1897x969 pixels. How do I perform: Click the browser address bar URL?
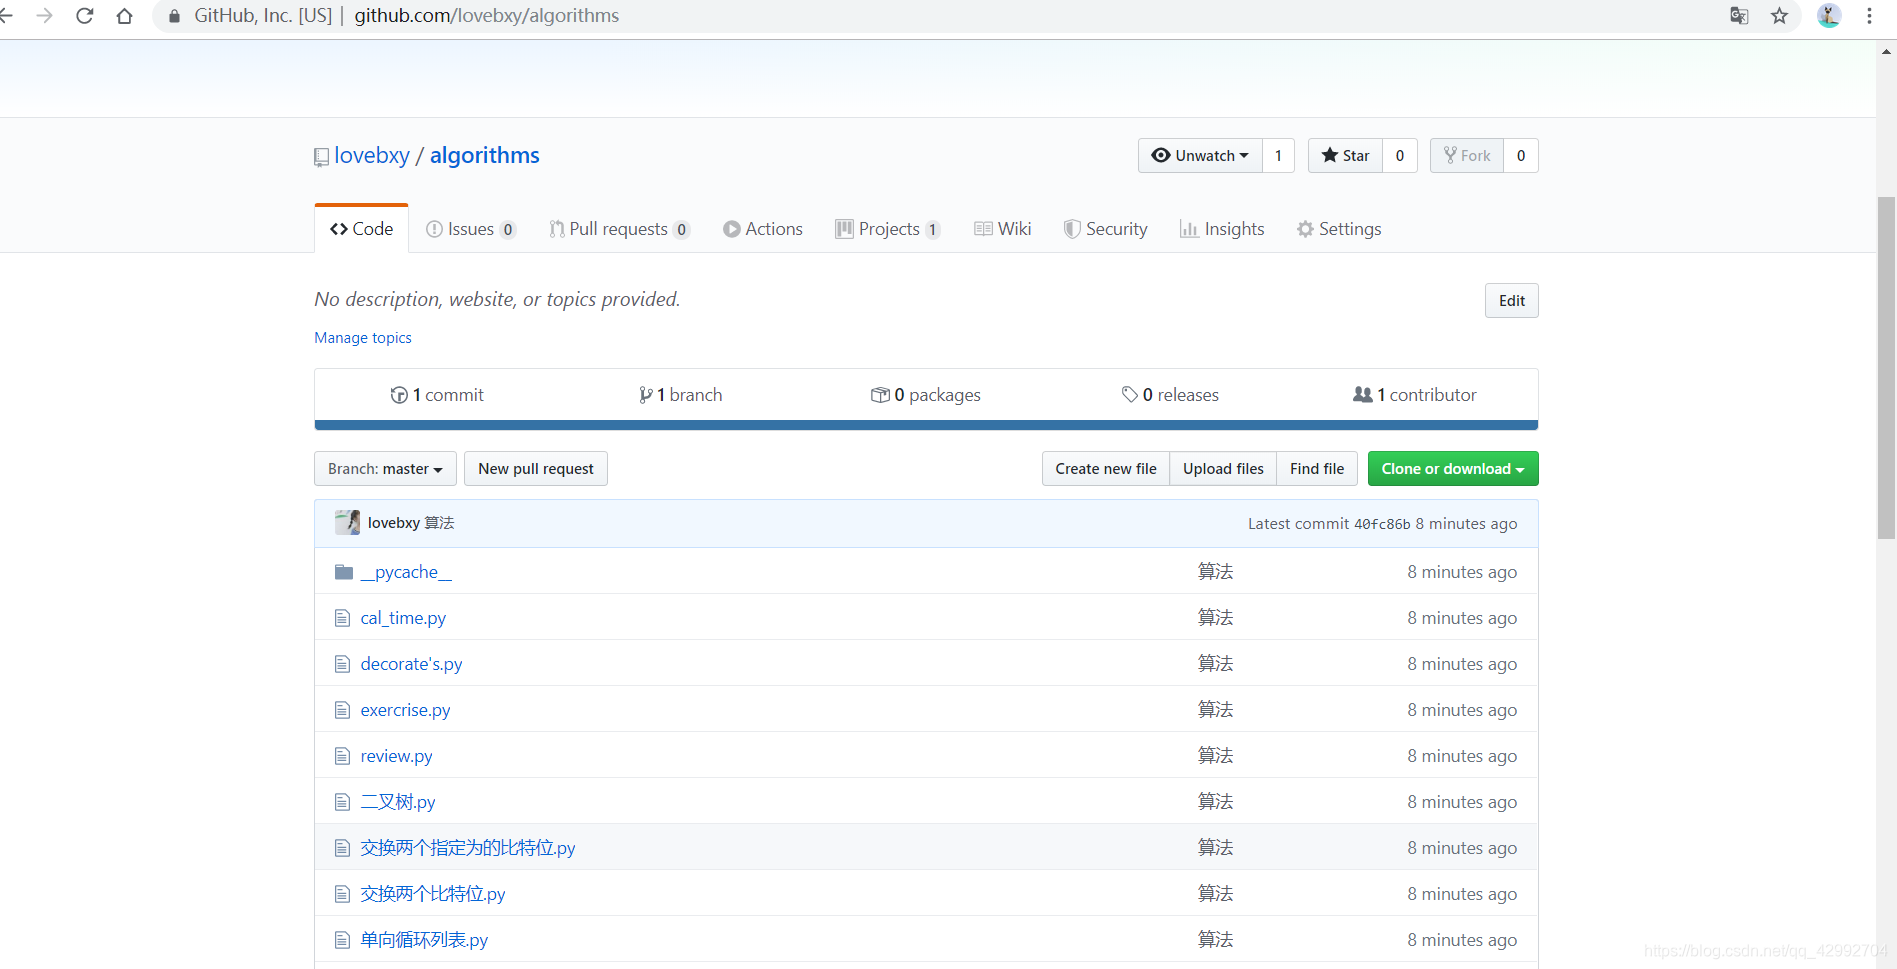[487, 16]
